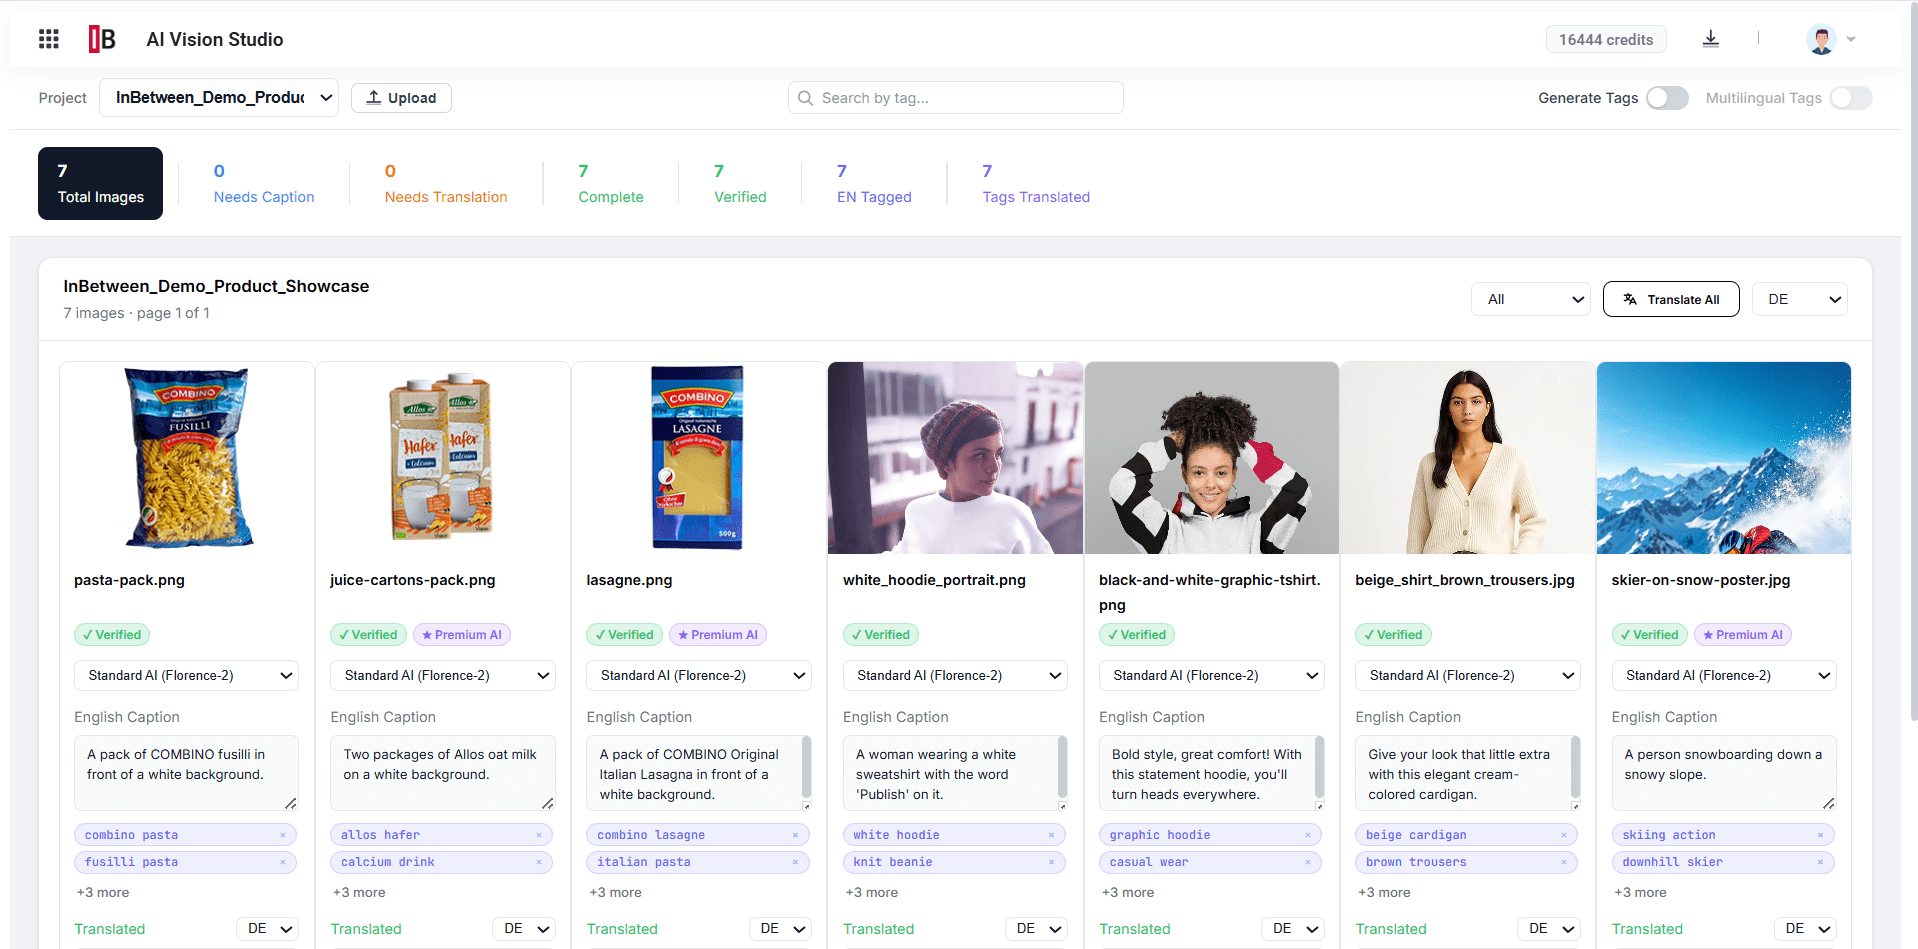Select the Complete filter tab
Screen dimensions: 1918x949
coord(611,184)
